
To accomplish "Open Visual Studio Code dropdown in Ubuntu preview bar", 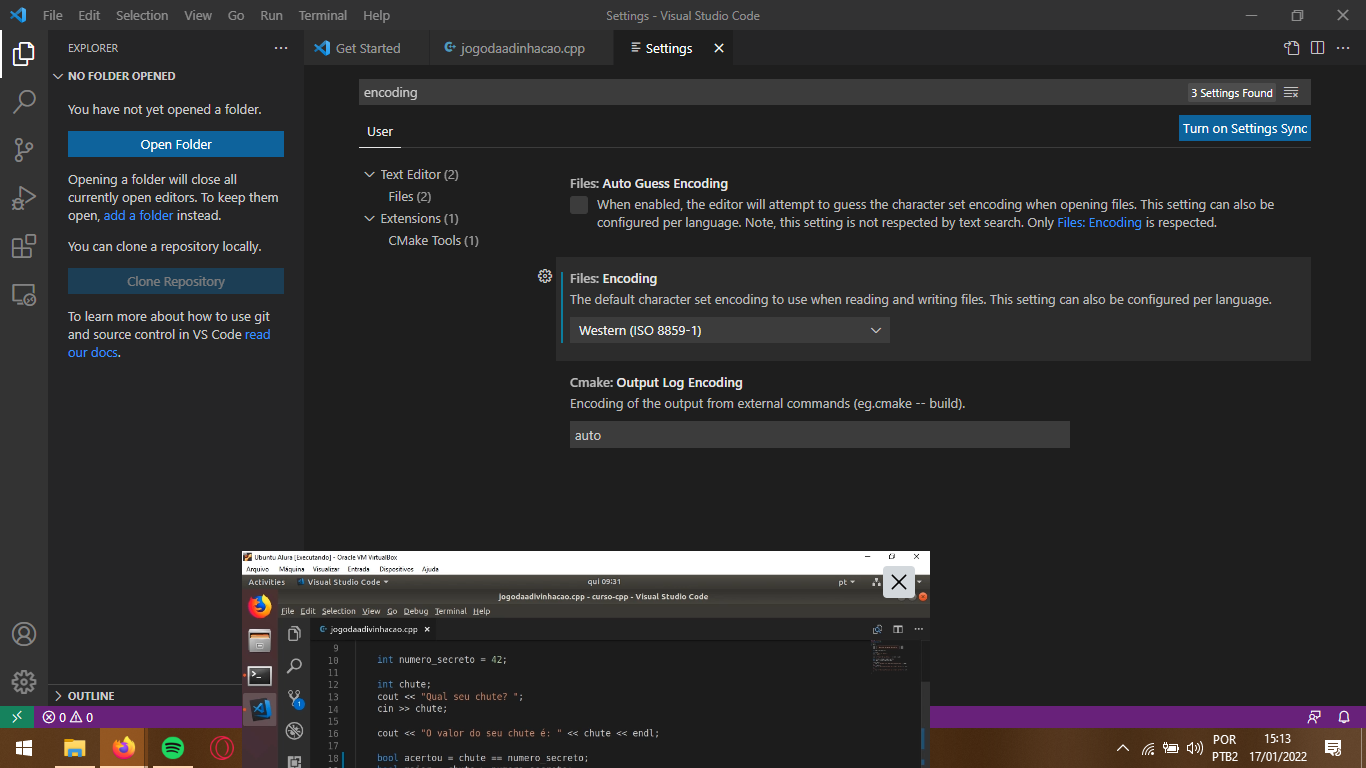I will coord(343,582).
